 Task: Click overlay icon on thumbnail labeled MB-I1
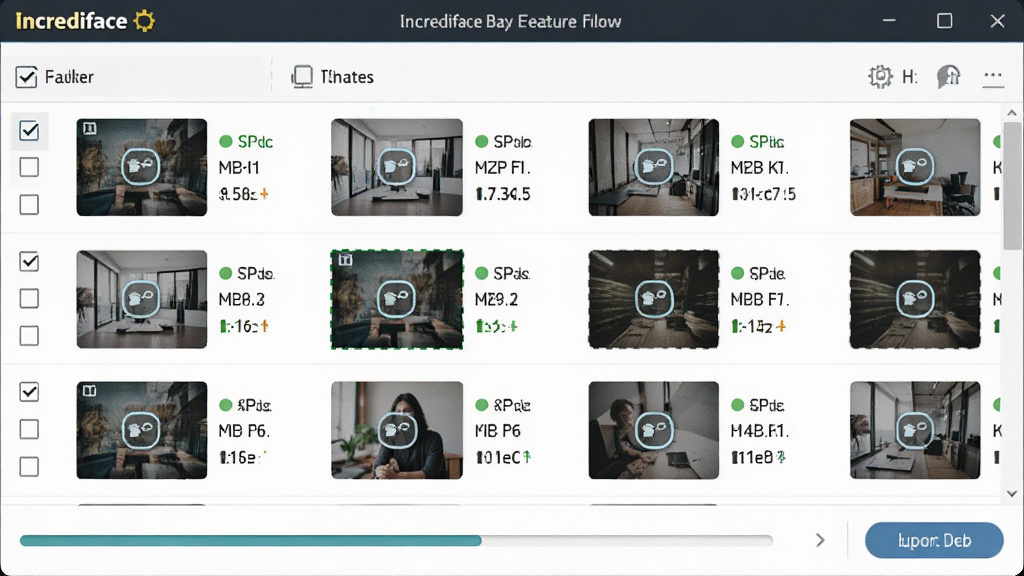click(x=140, y=167)
